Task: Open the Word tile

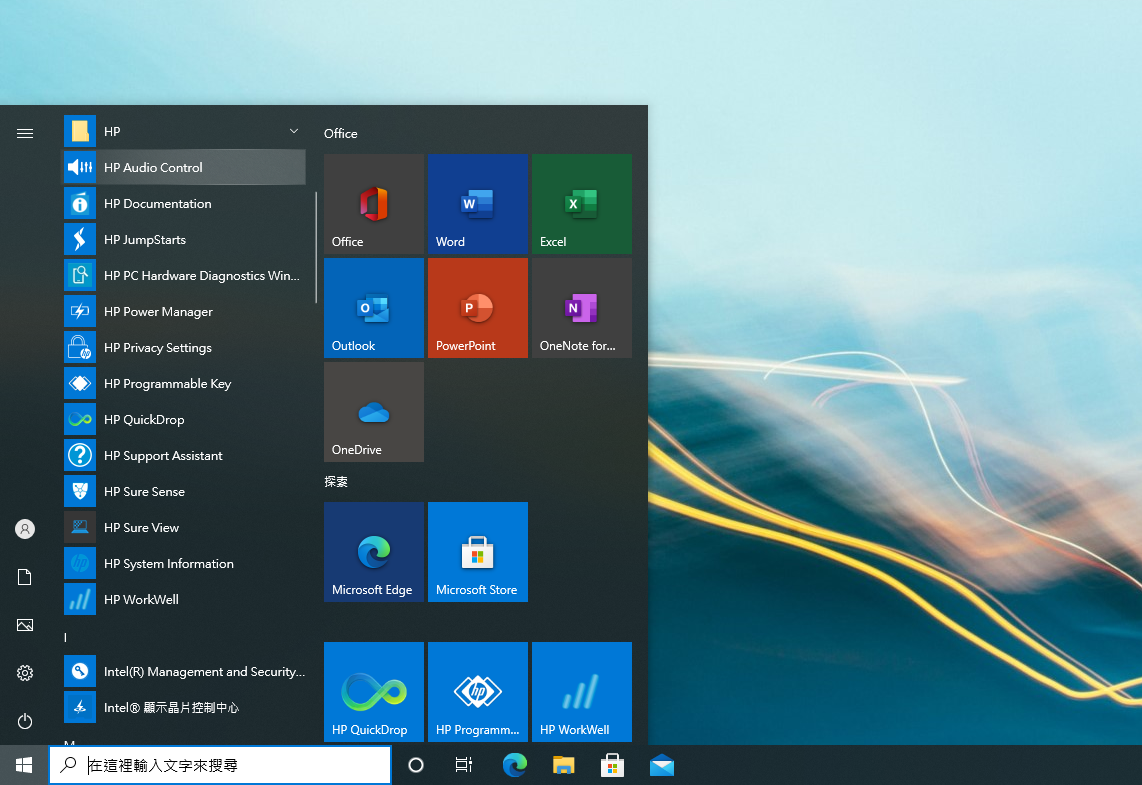Action: (477, 204)
